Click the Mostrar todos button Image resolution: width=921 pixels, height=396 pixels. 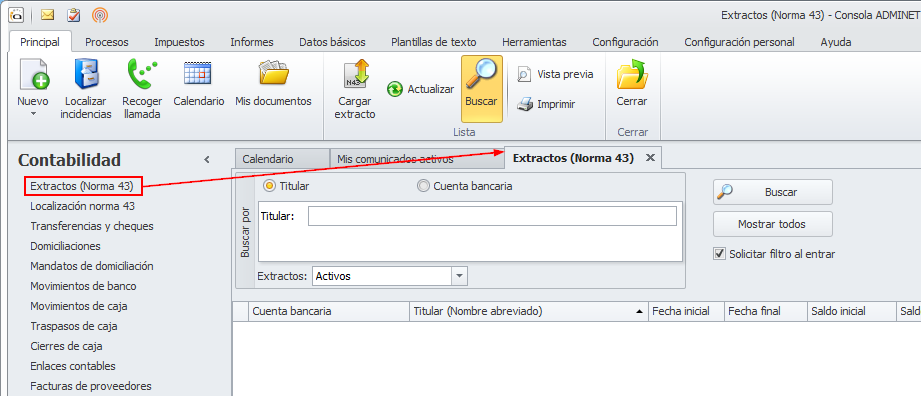coord(773,224)
